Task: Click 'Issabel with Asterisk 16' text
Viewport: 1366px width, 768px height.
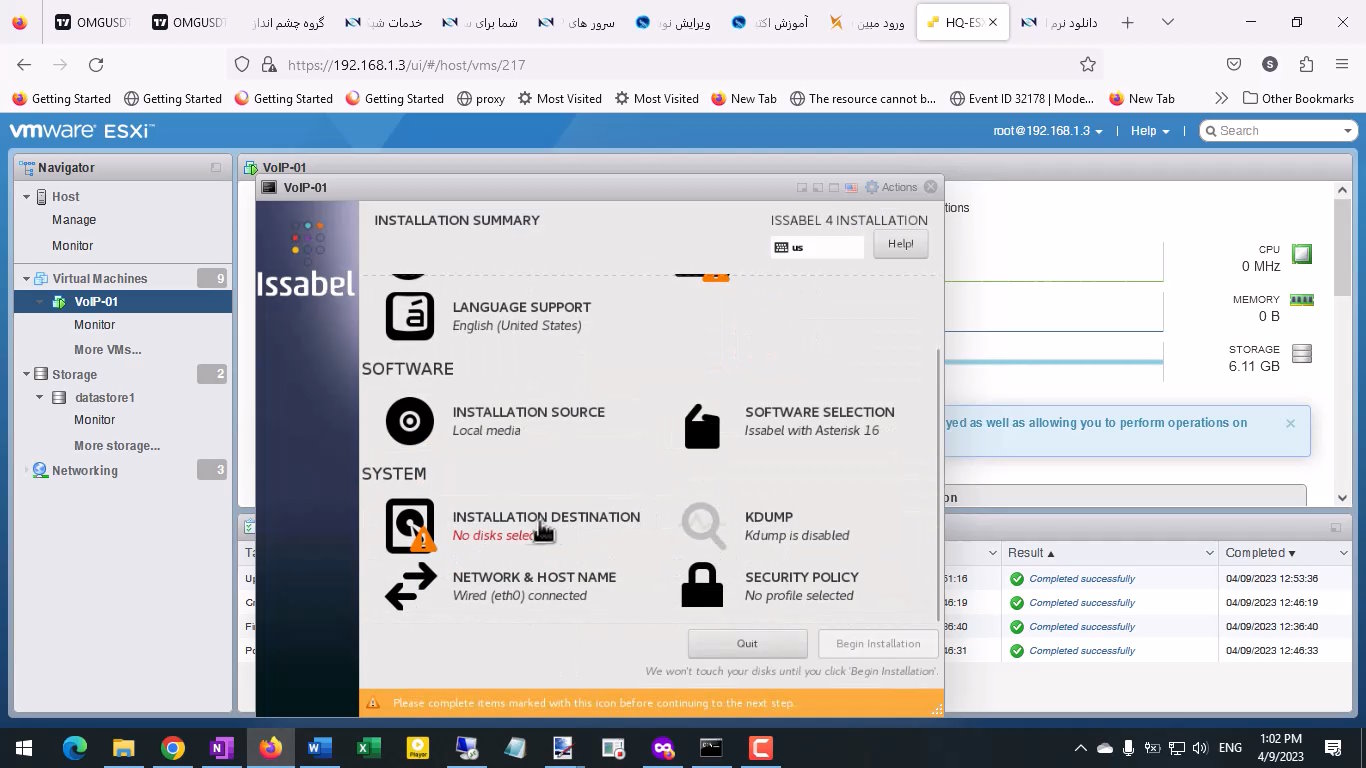Action: (x=812, y=431)
